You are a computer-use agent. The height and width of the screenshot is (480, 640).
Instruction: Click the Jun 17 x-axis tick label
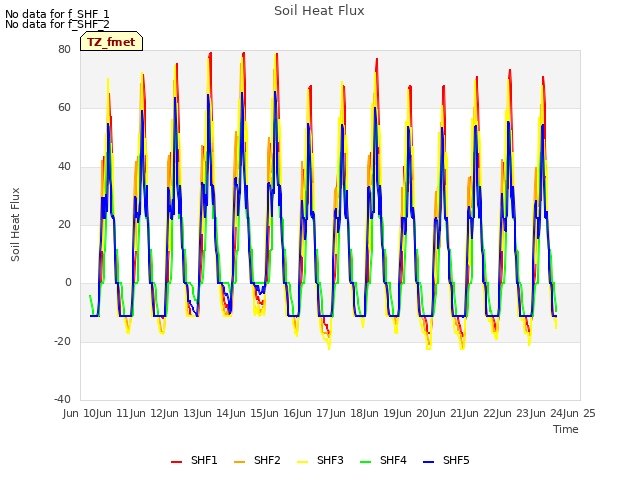(x=314, y=413)
